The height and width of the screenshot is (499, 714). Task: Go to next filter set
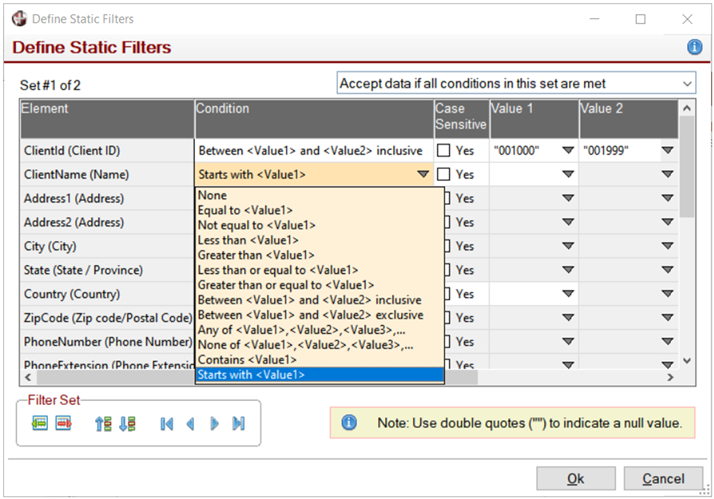pyautogui.click(x=214, y=423)
